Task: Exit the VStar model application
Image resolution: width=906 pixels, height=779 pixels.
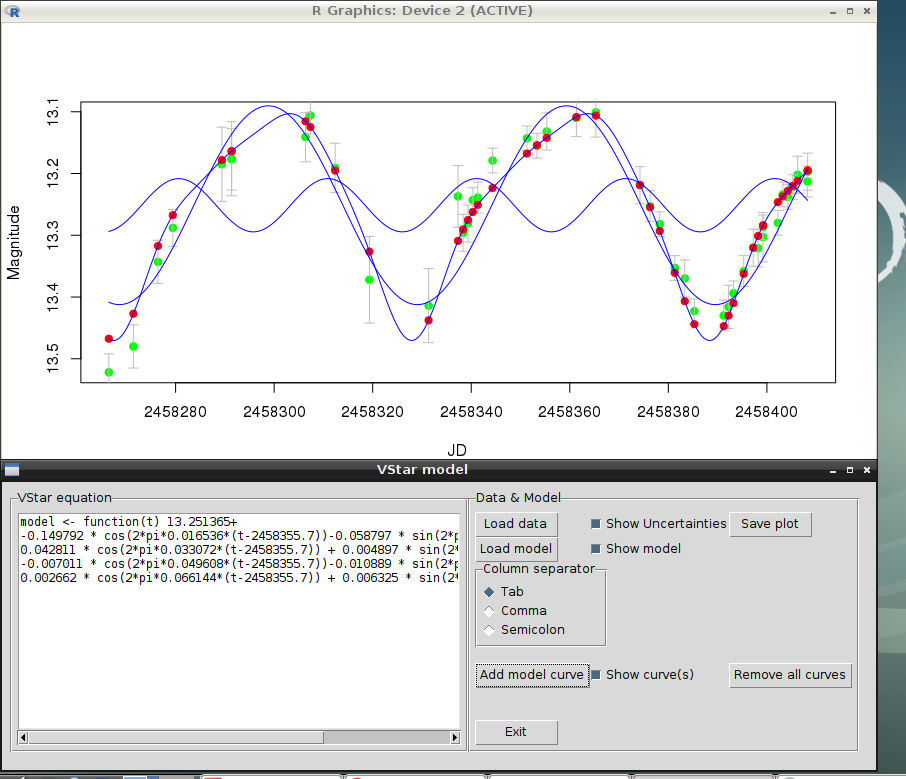Action: point(515,732)
